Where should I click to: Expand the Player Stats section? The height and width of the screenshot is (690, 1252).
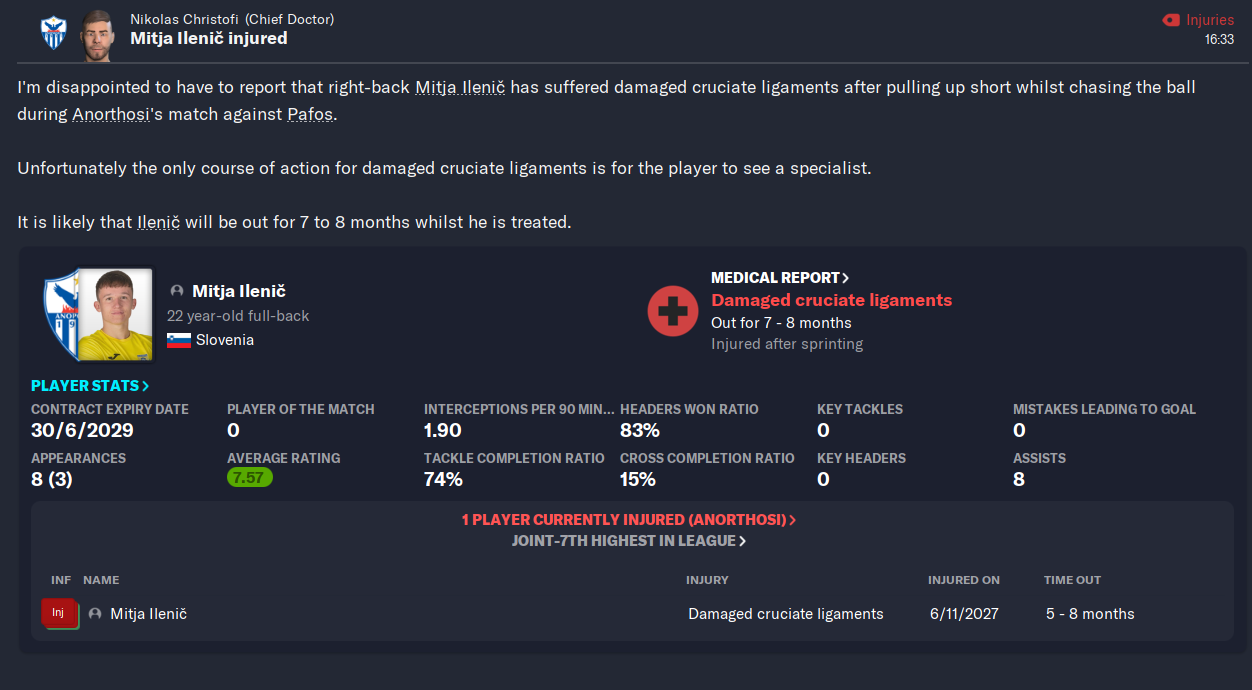coord(90,385)
